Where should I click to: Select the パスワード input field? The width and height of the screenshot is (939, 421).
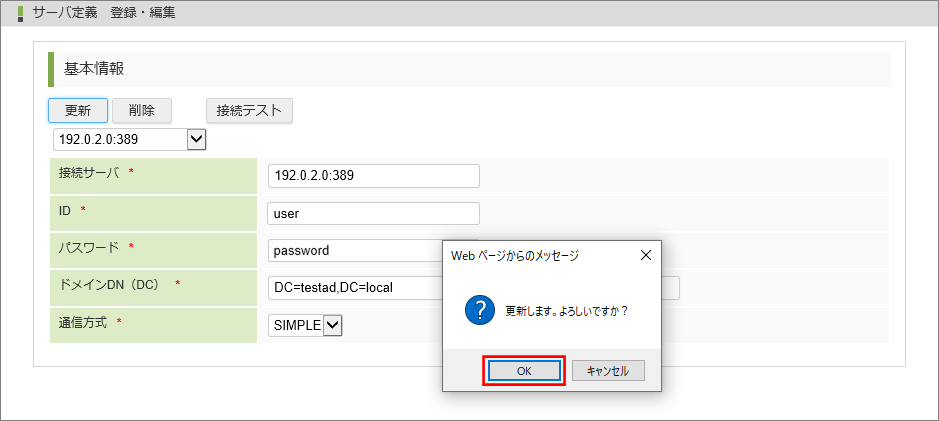(354, 251)
